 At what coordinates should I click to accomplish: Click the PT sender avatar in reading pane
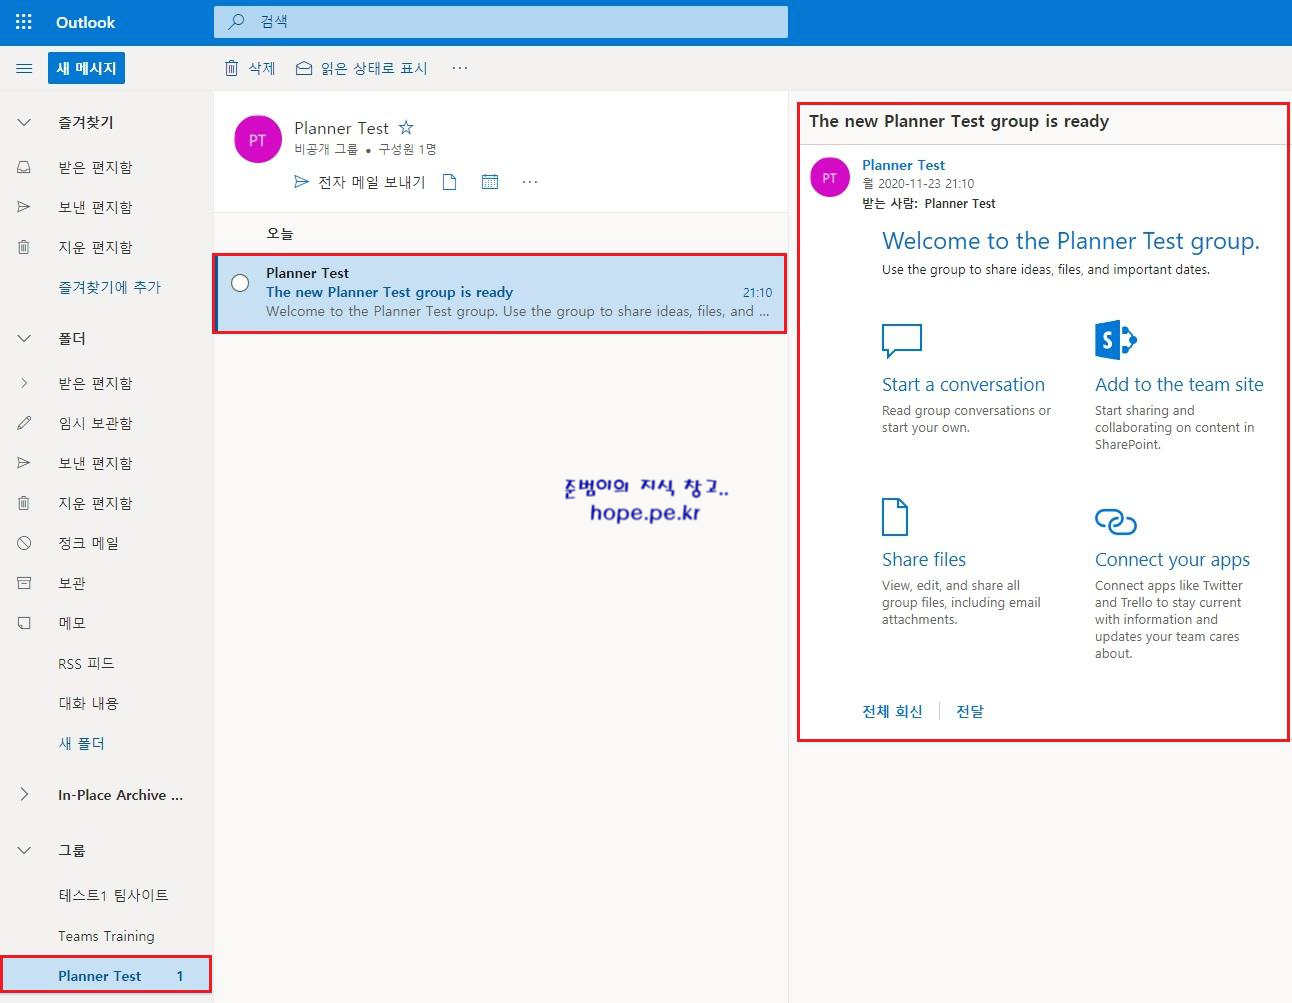click(830, 177)
